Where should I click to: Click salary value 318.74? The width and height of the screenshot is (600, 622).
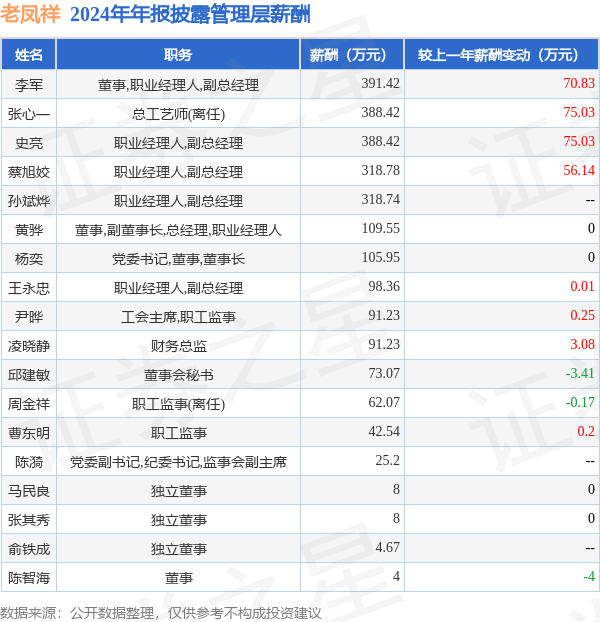[380, 199]
